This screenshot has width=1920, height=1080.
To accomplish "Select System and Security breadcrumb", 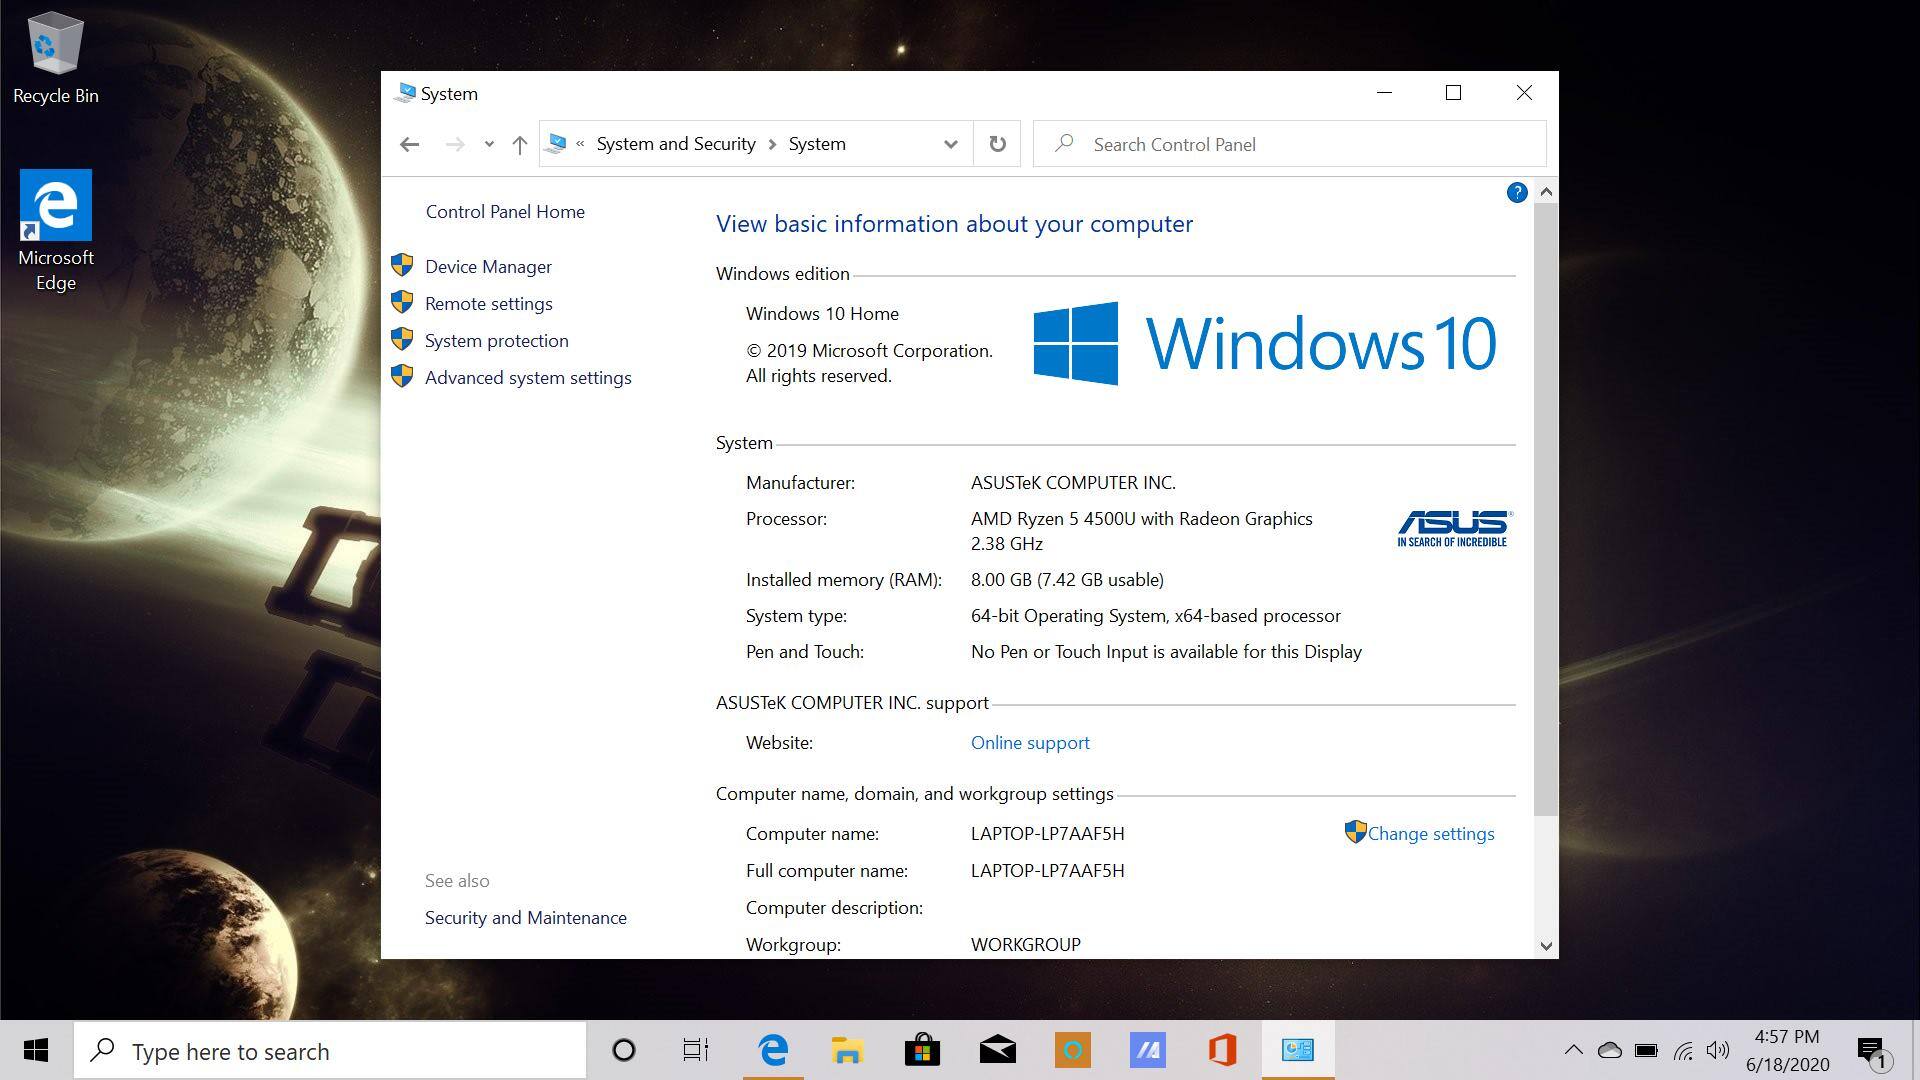I will tap(676, 144).
